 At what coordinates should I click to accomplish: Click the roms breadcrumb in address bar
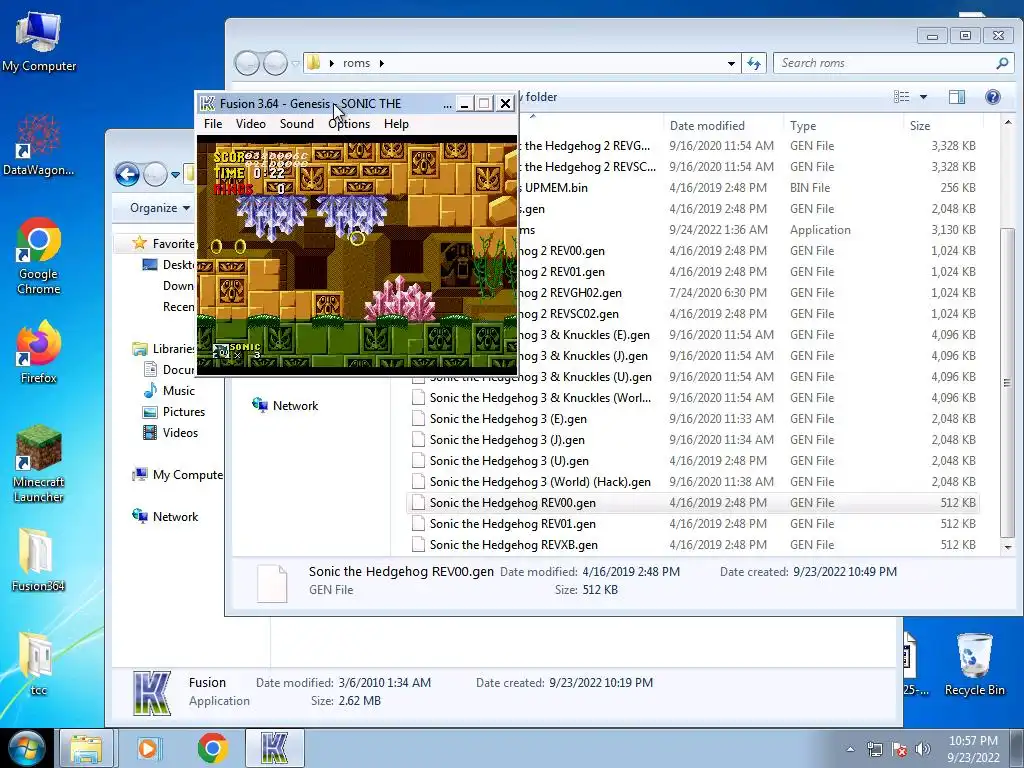357,63
